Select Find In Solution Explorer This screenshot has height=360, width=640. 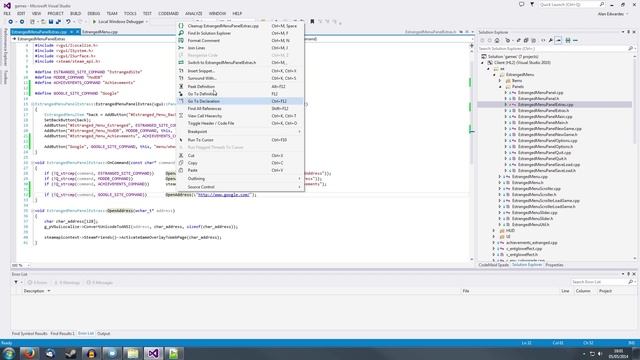[x=240, y=33]
